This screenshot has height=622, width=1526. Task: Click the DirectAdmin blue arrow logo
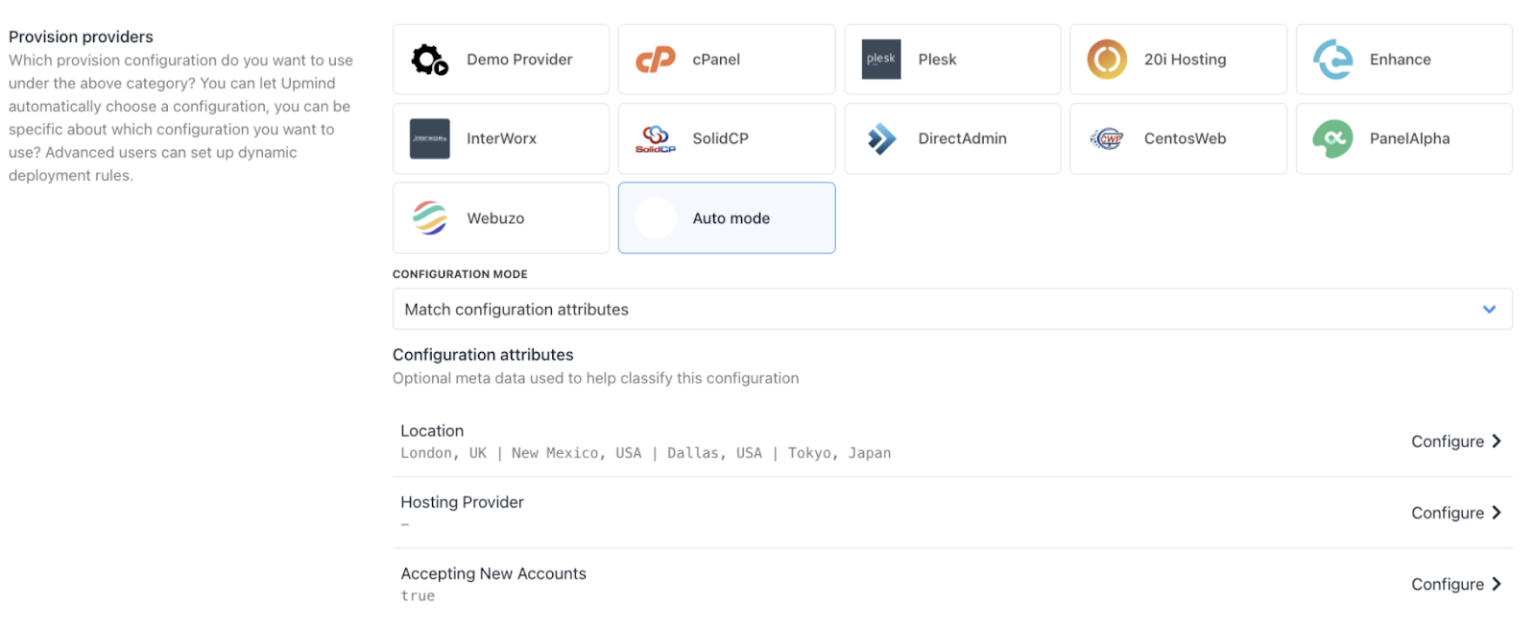point(881,139)
